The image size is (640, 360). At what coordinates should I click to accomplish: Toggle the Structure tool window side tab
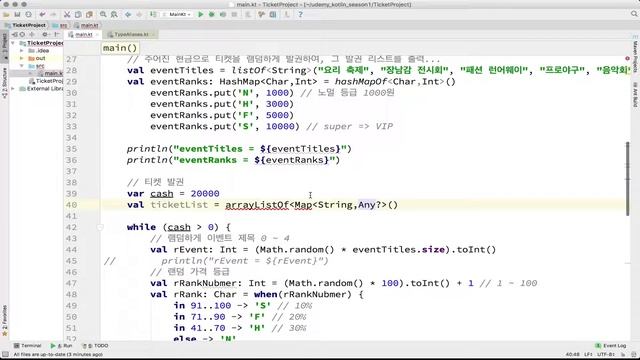pyautogui.click(x=4, y=83)
